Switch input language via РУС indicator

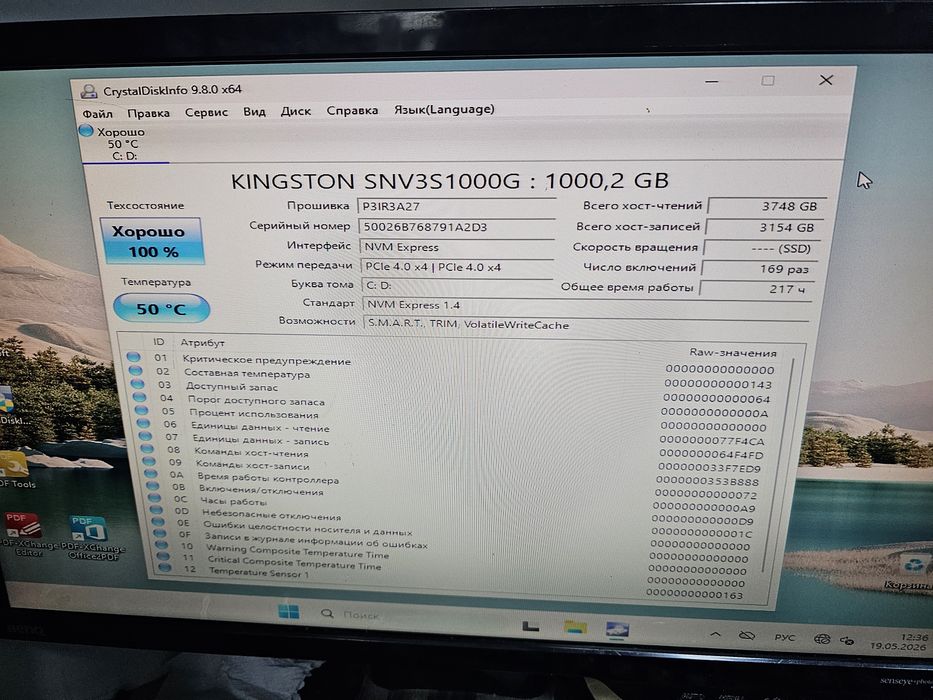pyautogui.click(x=784, y=638)
